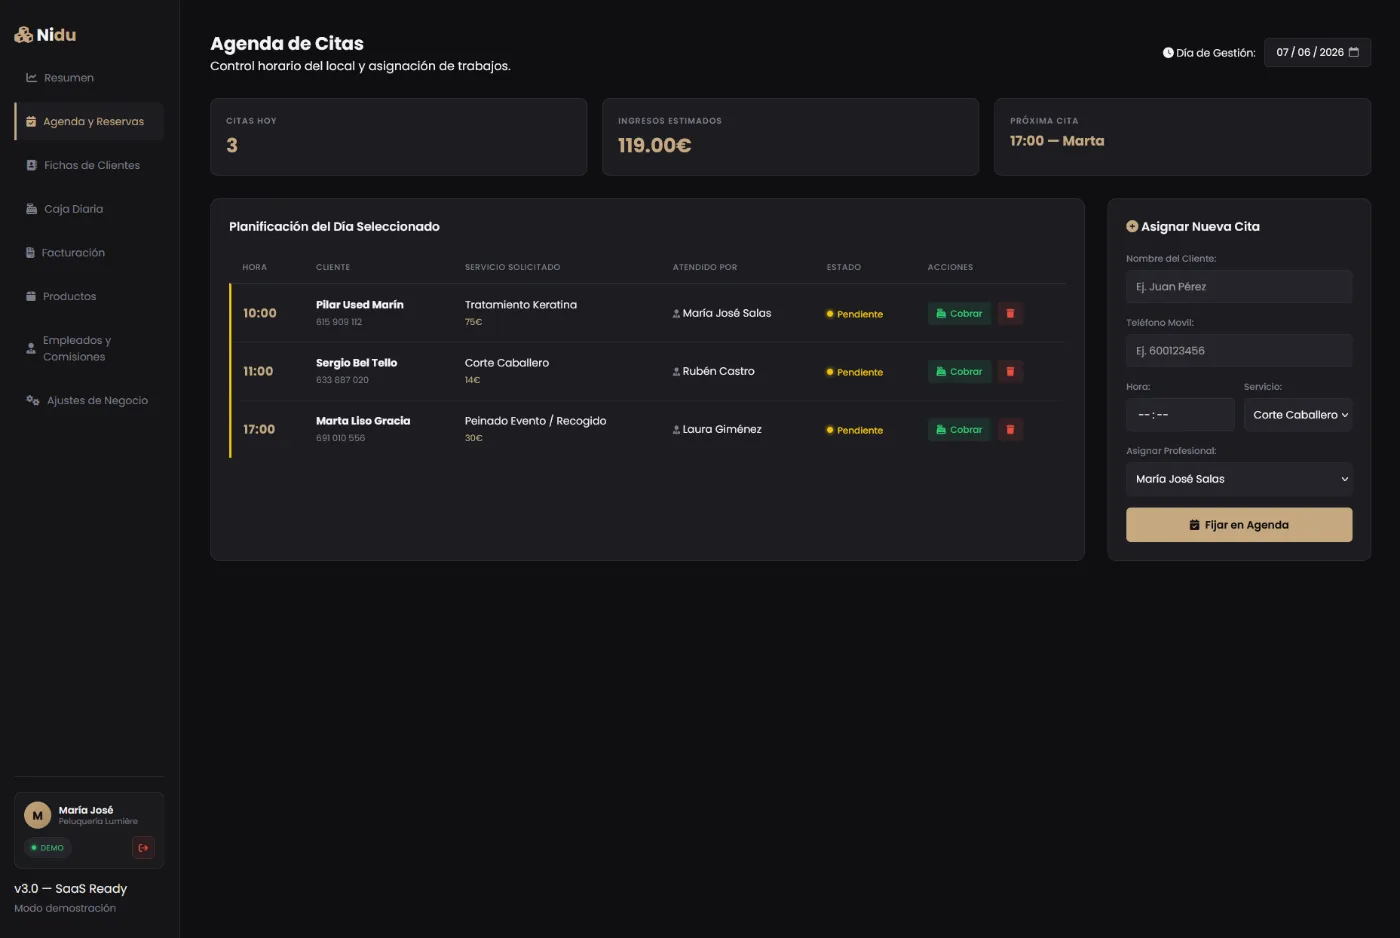The image size is (1400, 938).
Task: Click the M avatar of María José
Action: point(37,815)
